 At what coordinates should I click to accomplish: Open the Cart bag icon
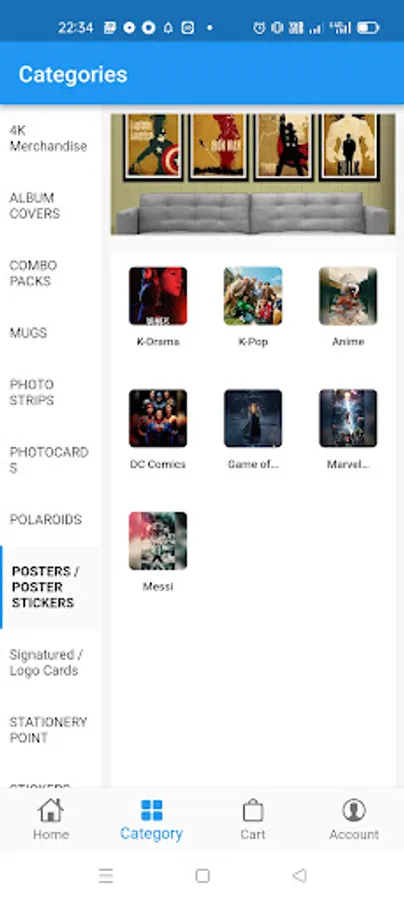click(252, 810)
